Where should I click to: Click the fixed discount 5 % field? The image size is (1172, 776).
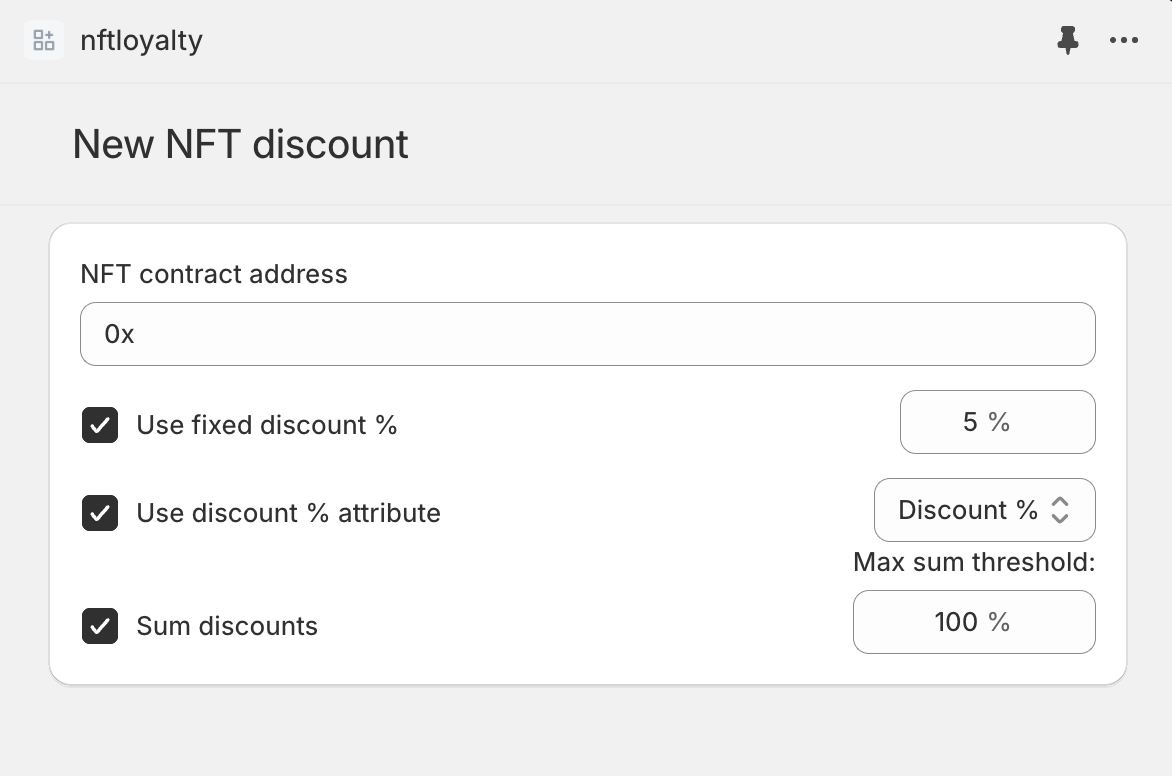point(997,422)
